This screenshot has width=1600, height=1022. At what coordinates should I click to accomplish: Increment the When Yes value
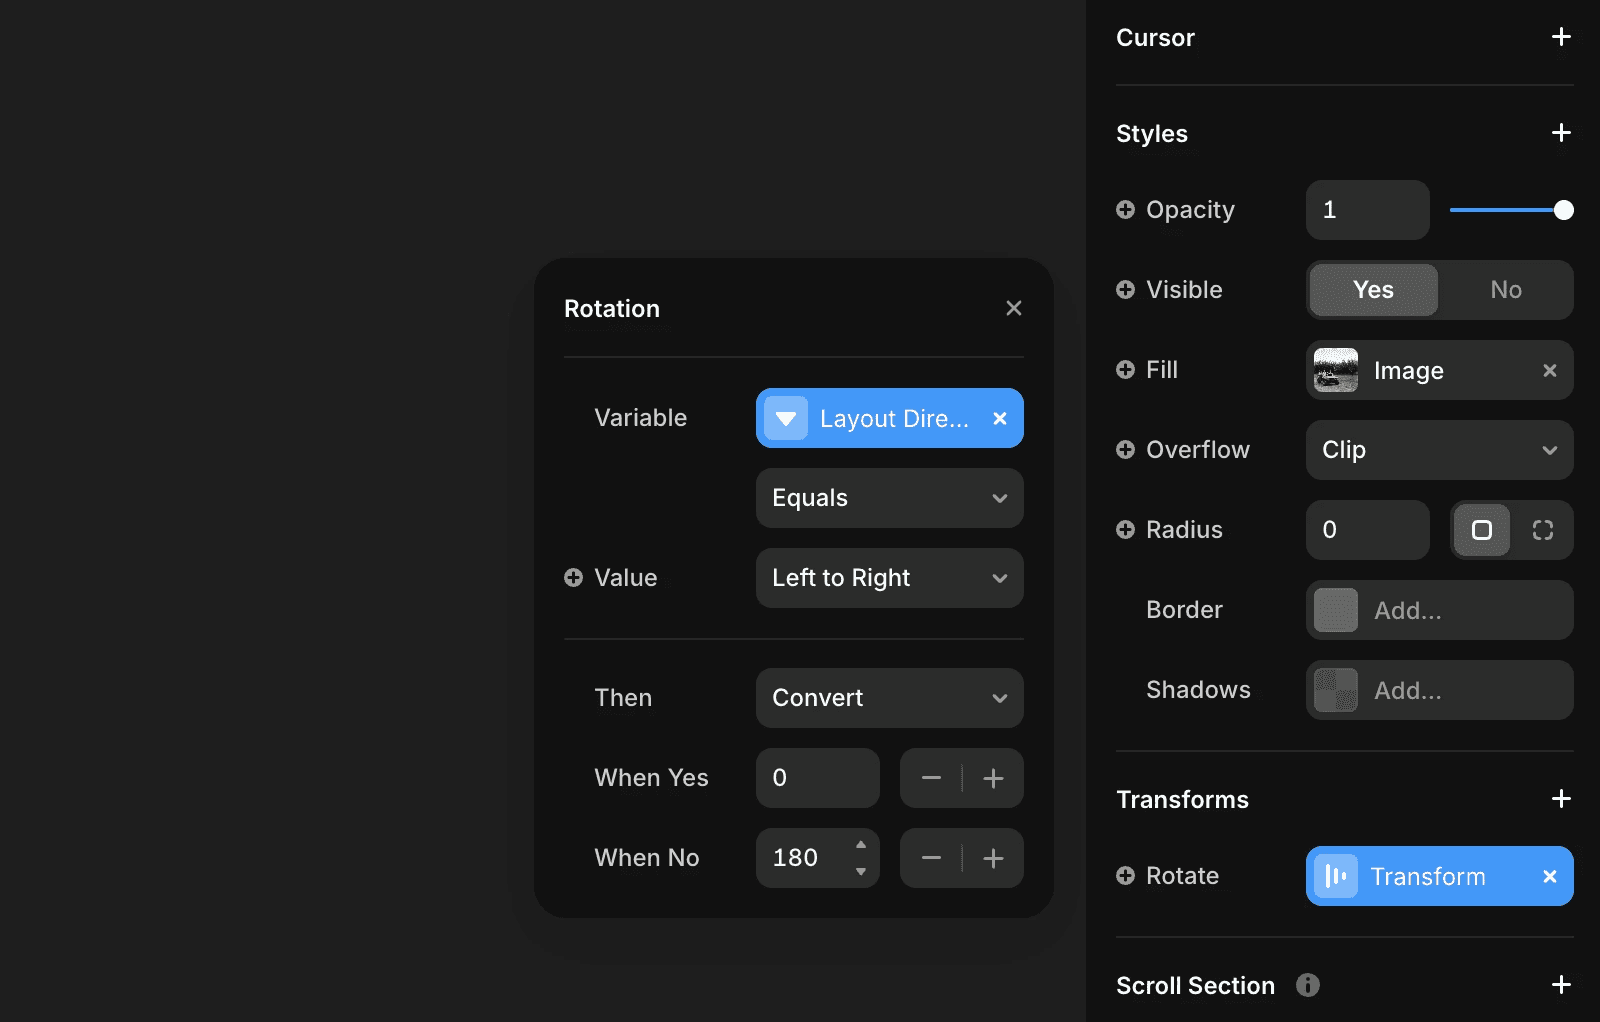993,778
